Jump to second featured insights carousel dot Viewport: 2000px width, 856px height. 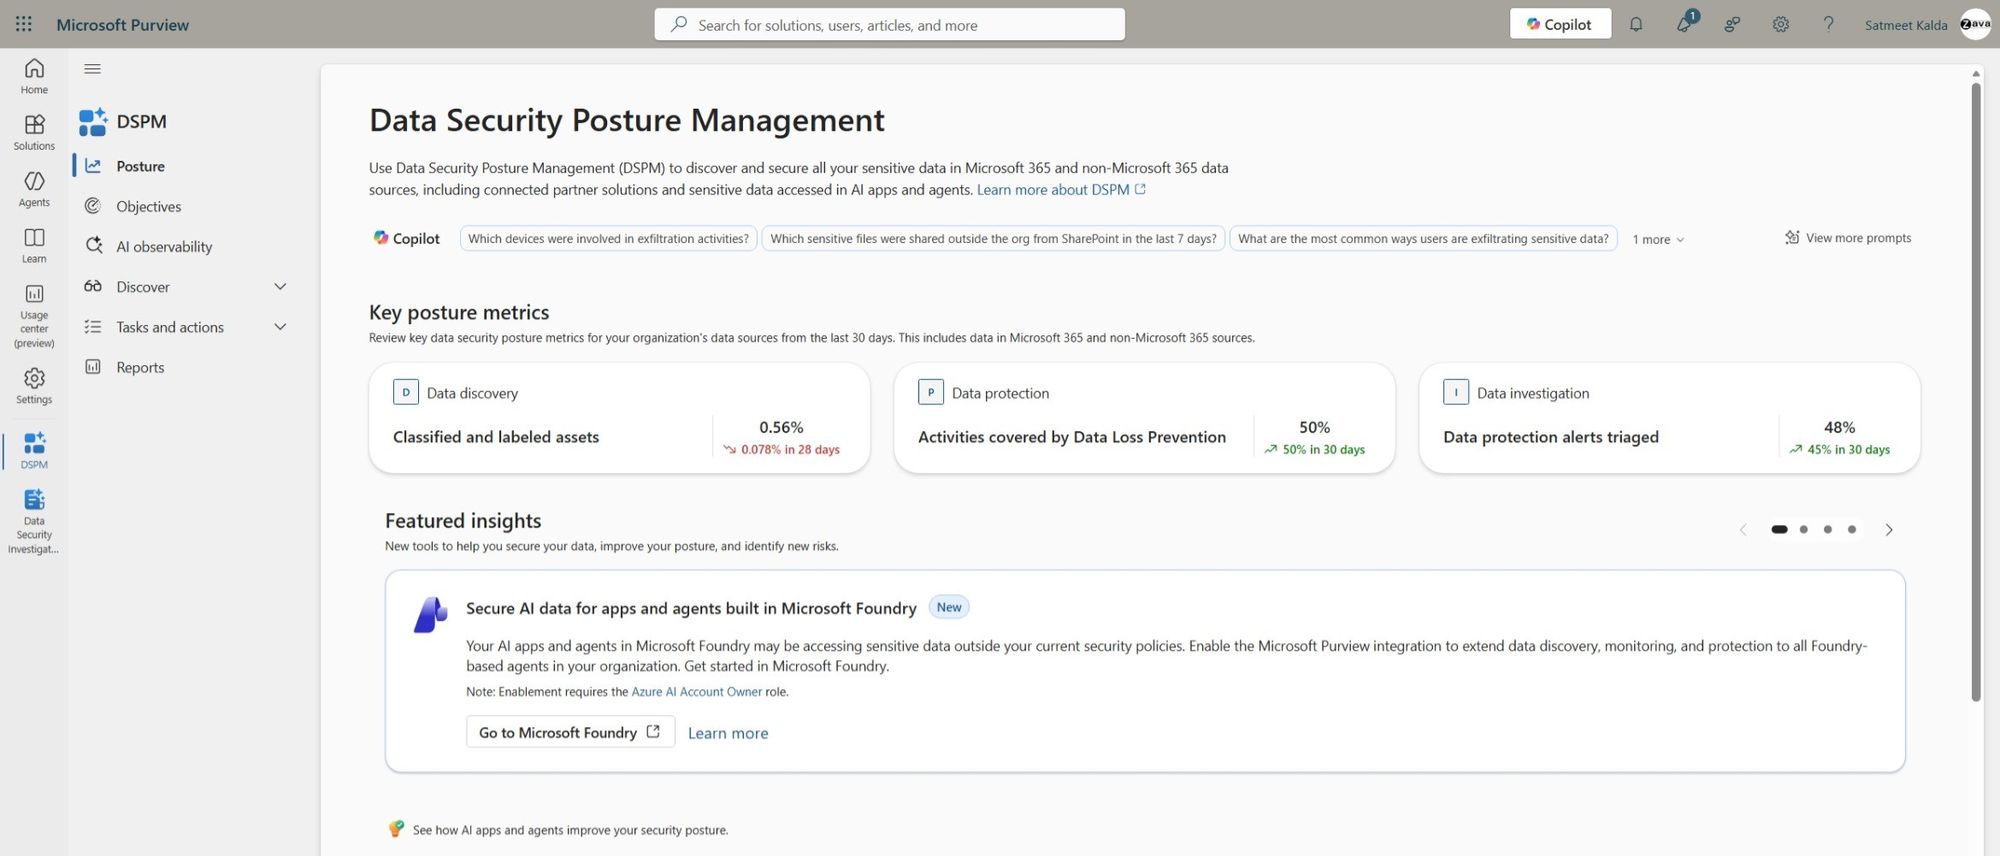click(1804, 530)
